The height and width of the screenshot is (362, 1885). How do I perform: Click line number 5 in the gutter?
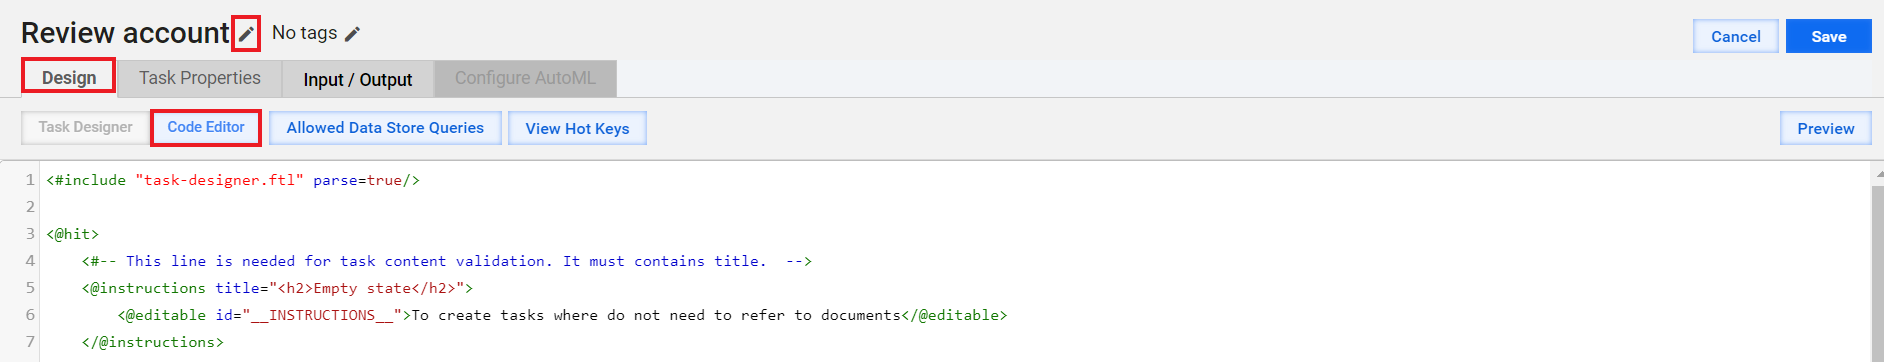coord(30,288)
